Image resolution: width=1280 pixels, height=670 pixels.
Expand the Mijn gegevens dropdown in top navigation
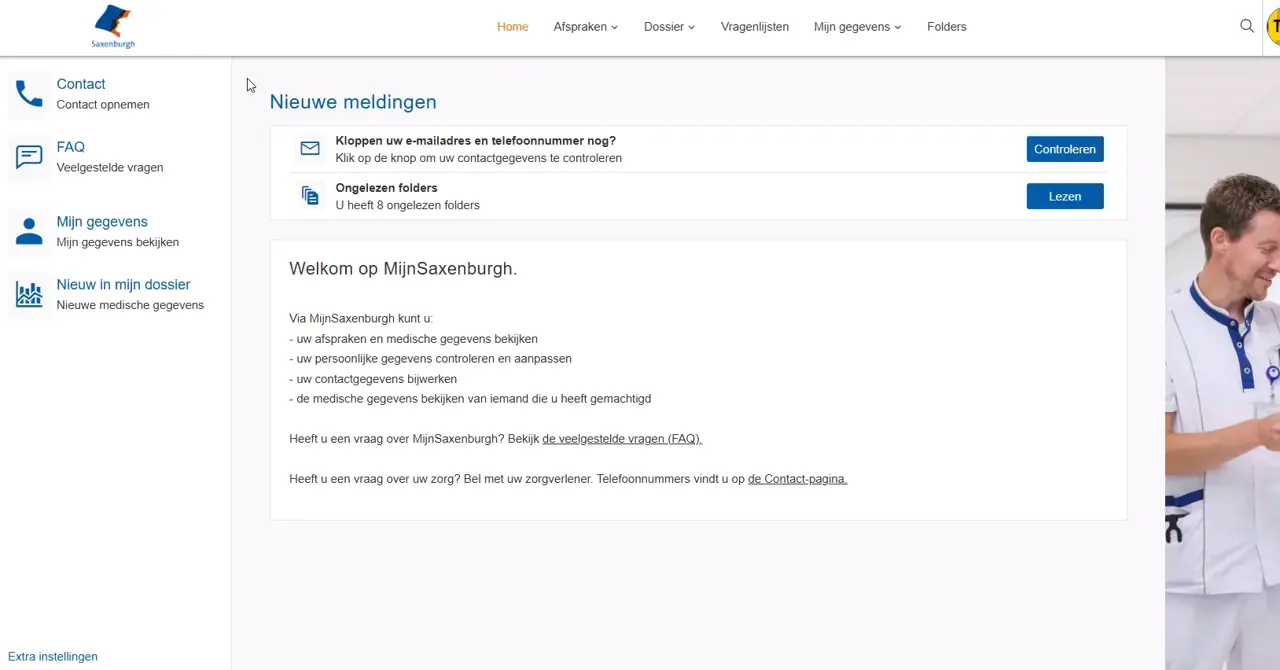tap(857, 27)
